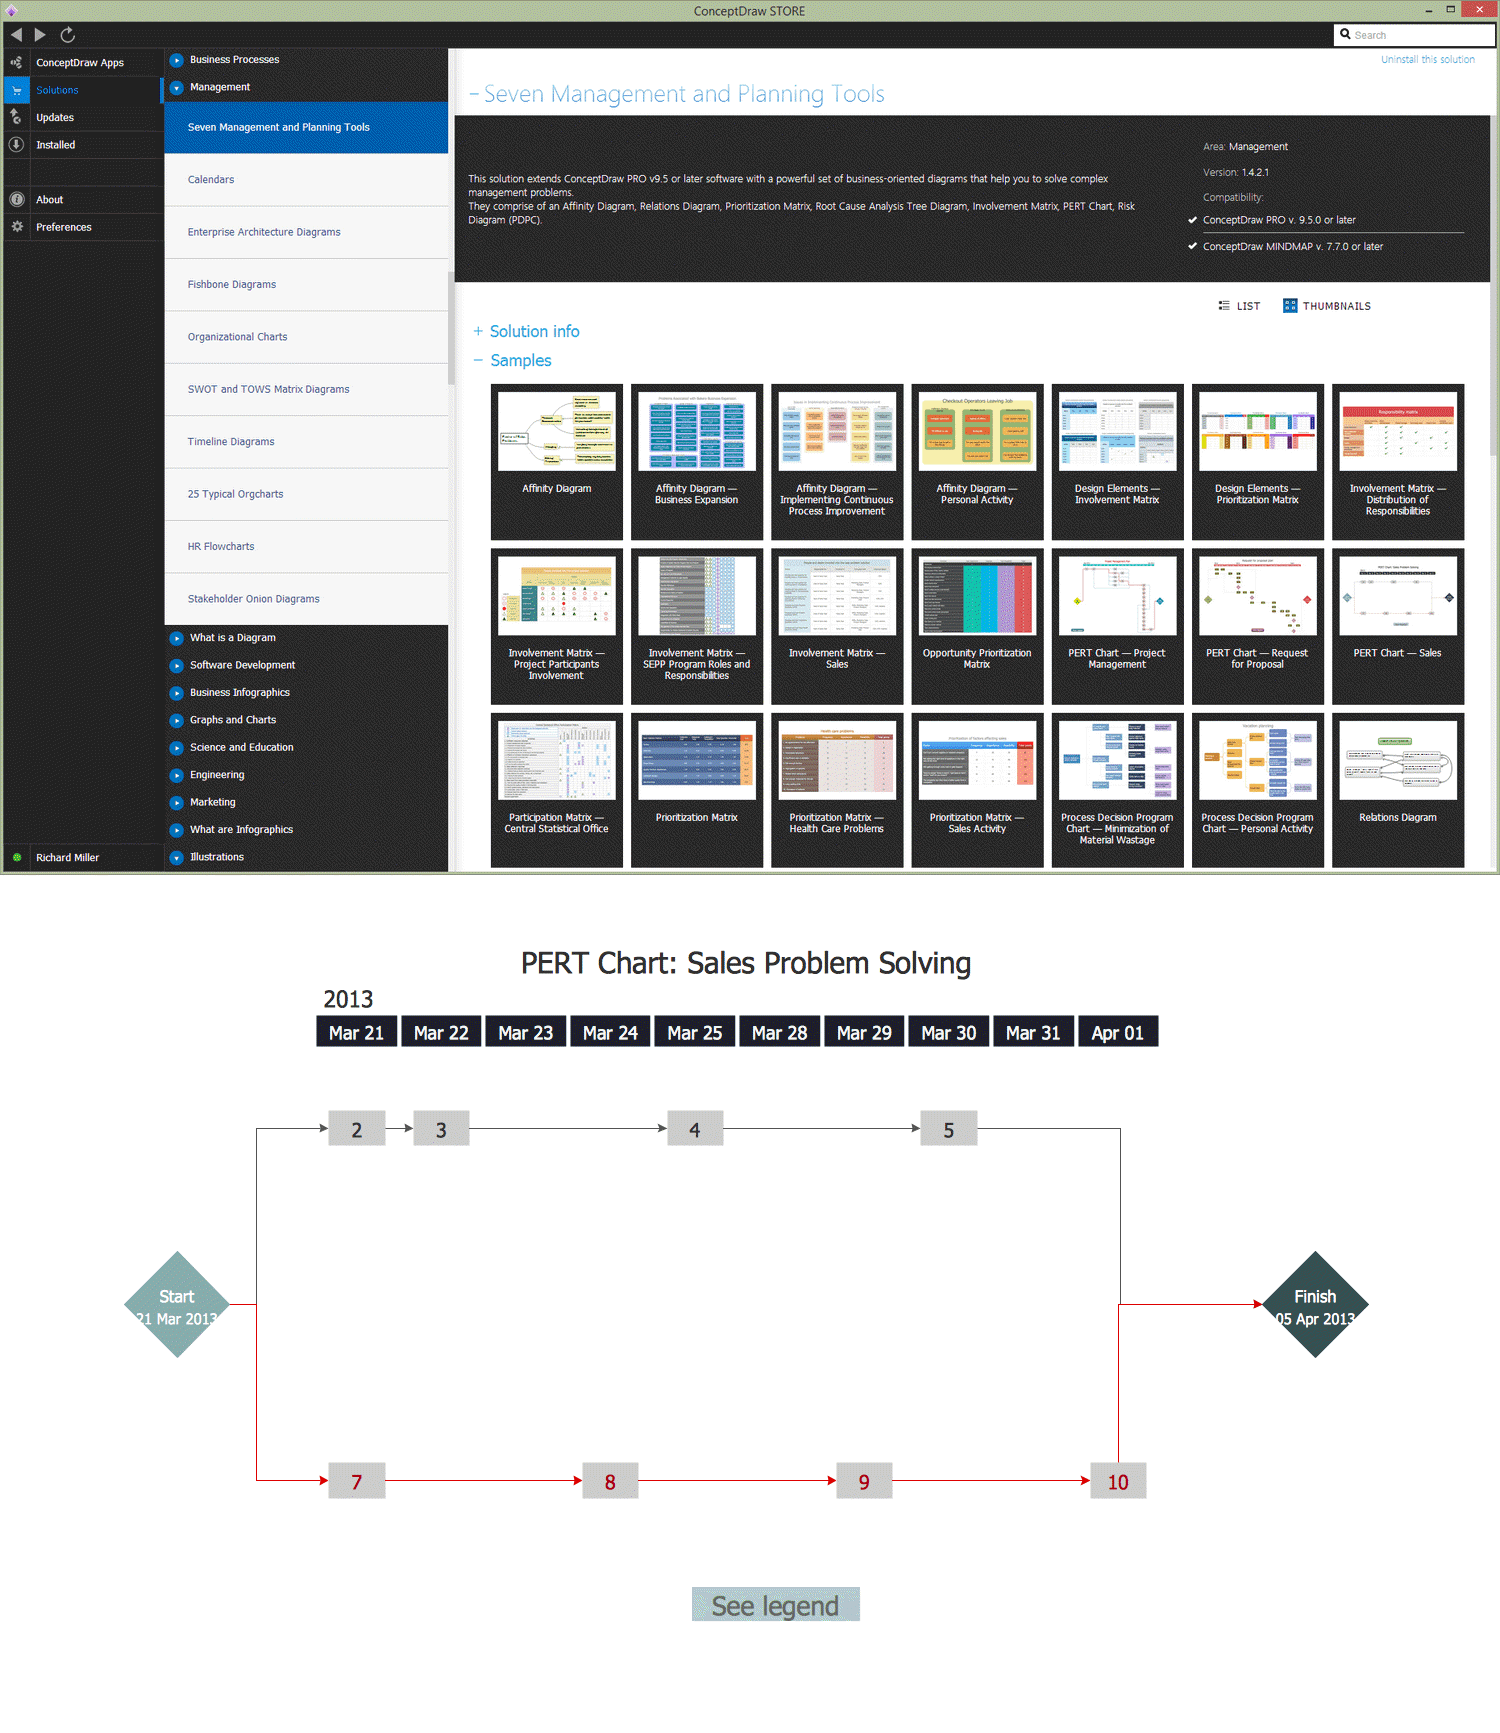Image resolution: width=1500 pixels, height=1733 pixels.
Task: Click the Updates sidebar icon
Action: [16, 117]
